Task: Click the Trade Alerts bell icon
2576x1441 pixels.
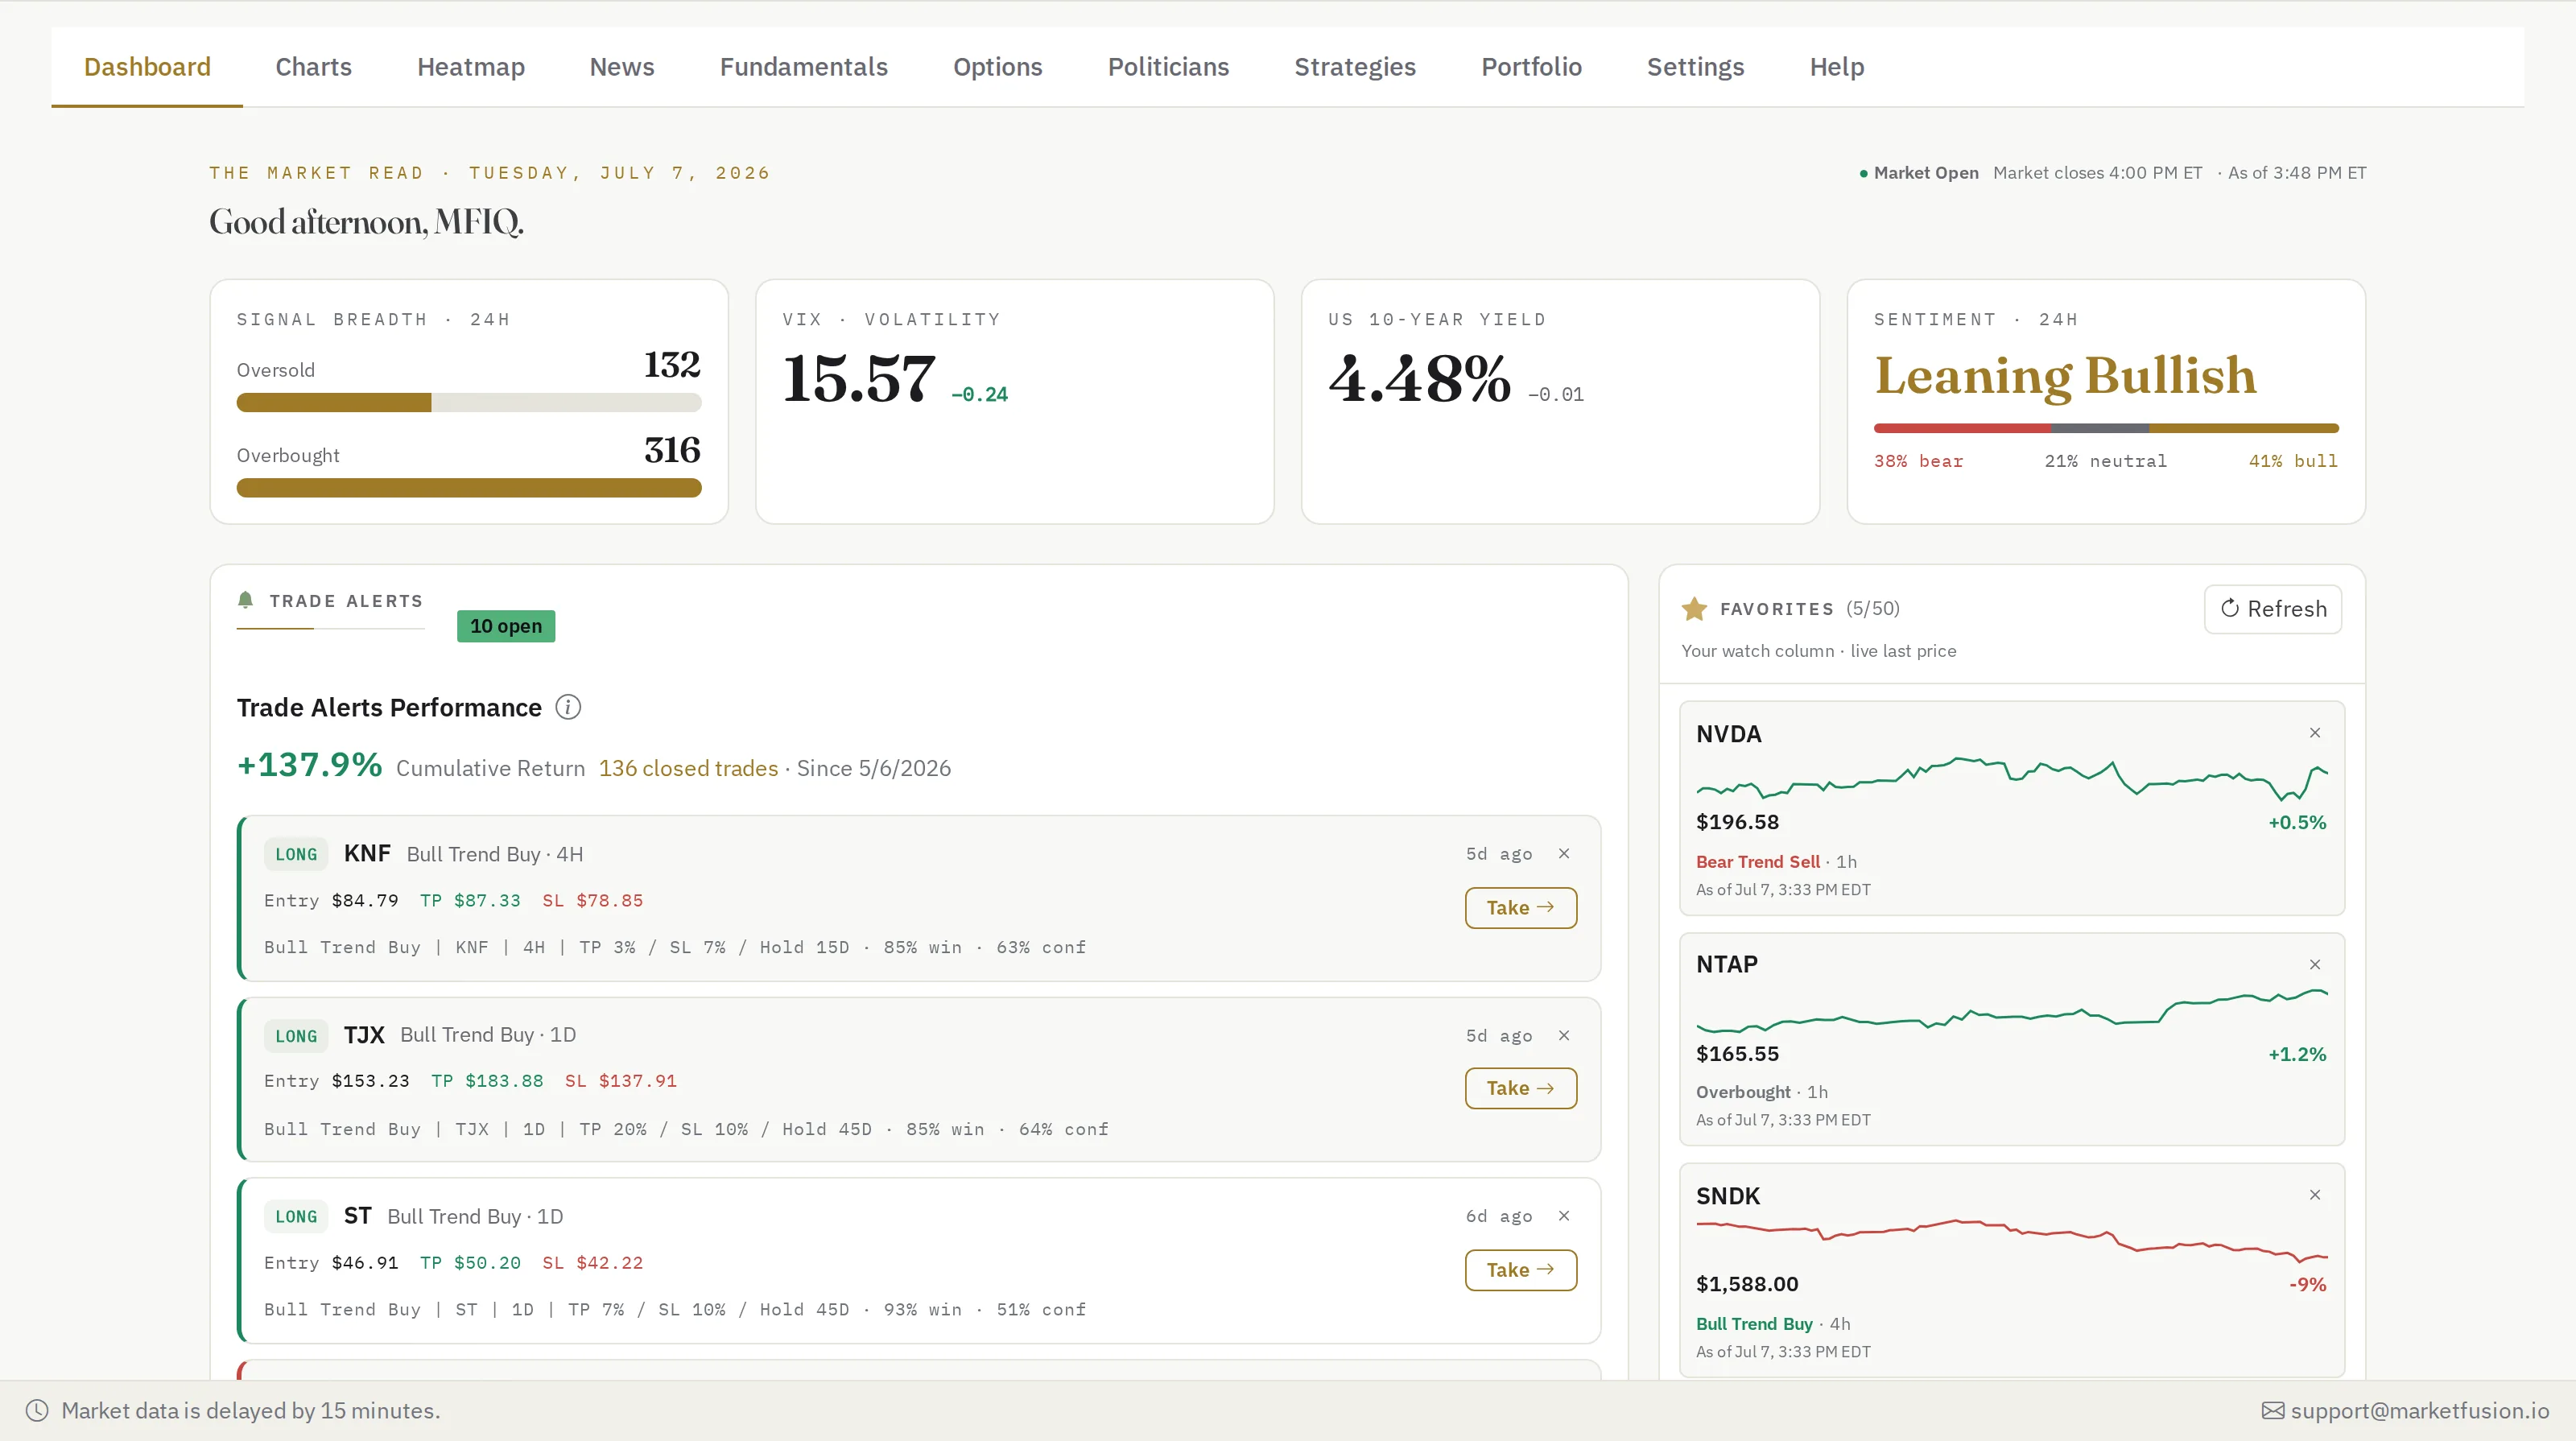Action: tap(245, 600)
